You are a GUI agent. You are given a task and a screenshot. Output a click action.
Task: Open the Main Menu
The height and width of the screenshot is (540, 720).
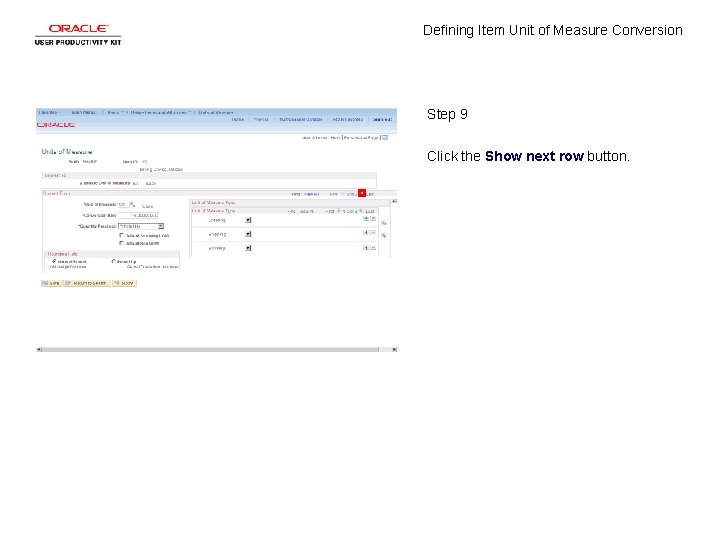[84, 112]
